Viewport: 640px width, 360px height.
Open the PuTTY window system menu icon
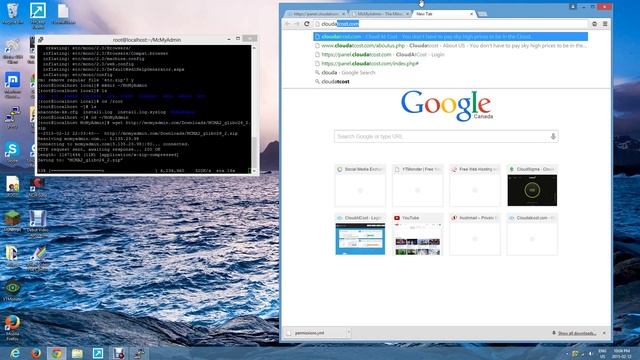pyautogui.click(x=41, y=40)
